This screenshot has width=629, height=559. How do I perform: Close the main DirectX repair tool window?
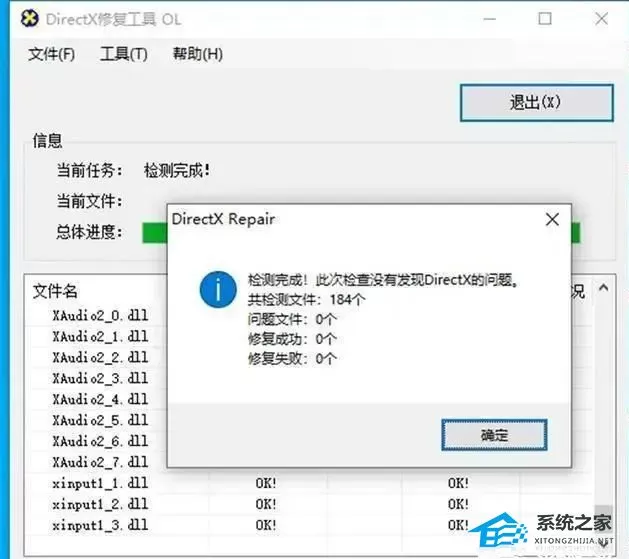click(x=601, y=18)
